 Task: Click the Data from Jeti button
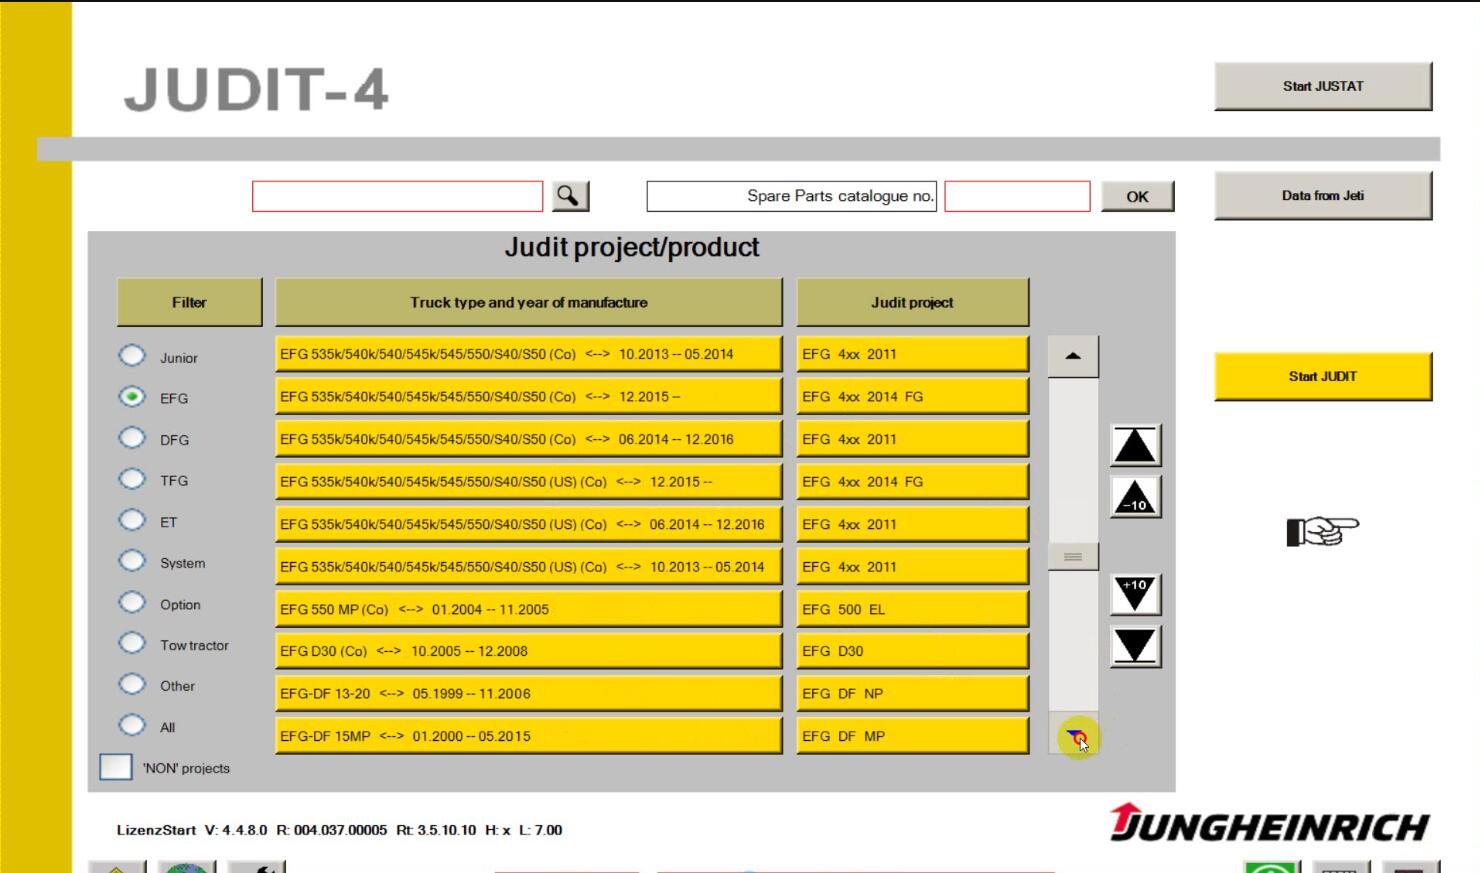[x=1323, y=196]
